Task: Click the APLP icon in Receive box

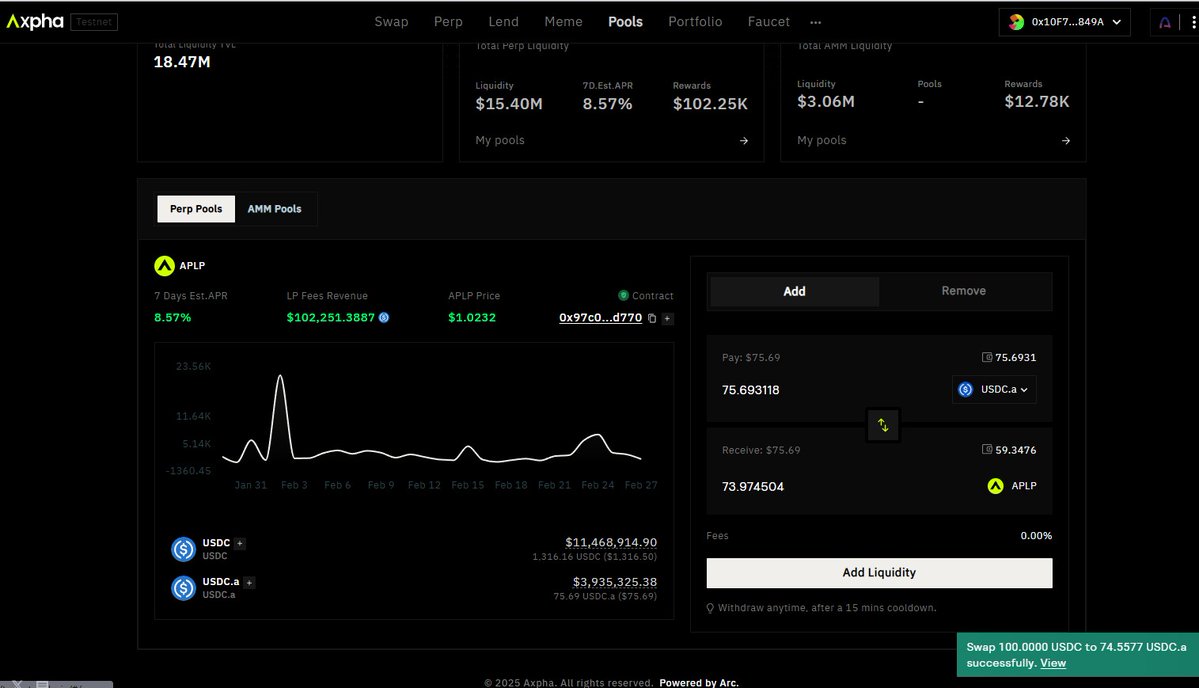Action: 996,485
